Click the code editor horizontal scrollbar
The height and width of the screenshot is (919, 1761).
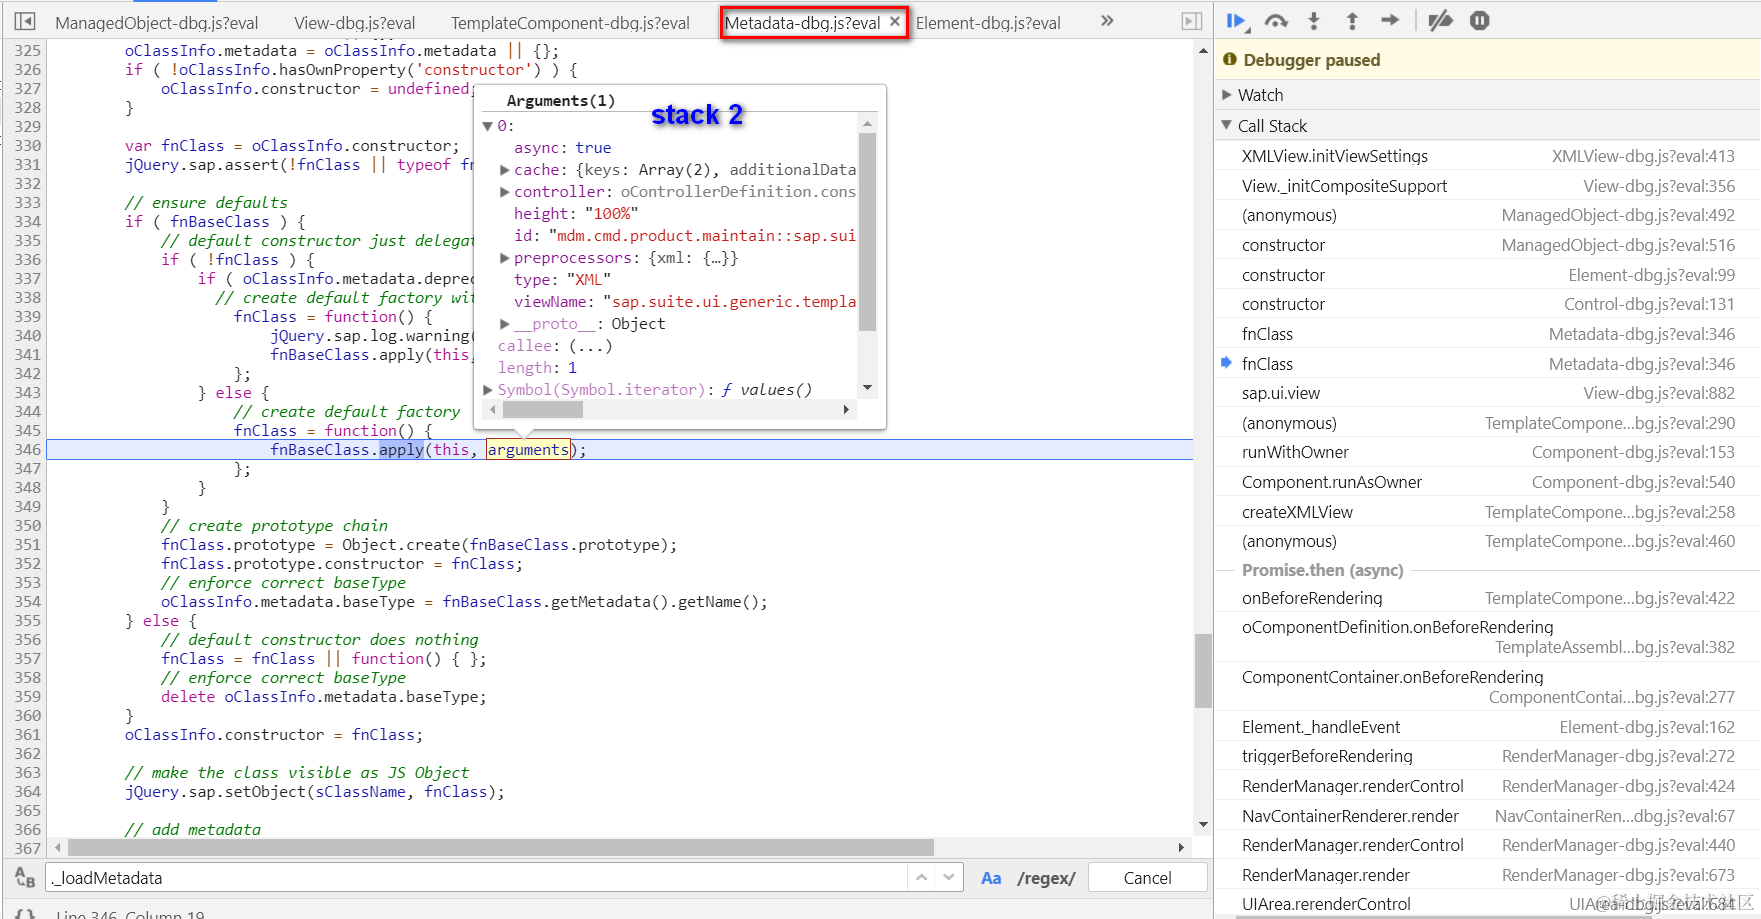pyautogui.click(x=500, y=847)
